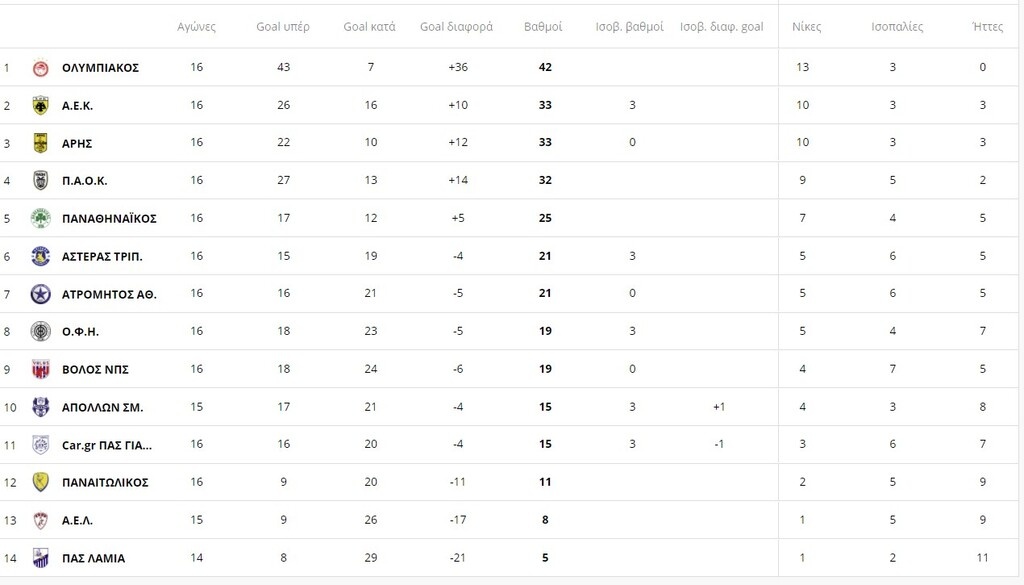Image resolution: width=1024 pixels, height=585 pixels.
Task: Click the Atromitos star crest icon
Action: coord(40,294)
